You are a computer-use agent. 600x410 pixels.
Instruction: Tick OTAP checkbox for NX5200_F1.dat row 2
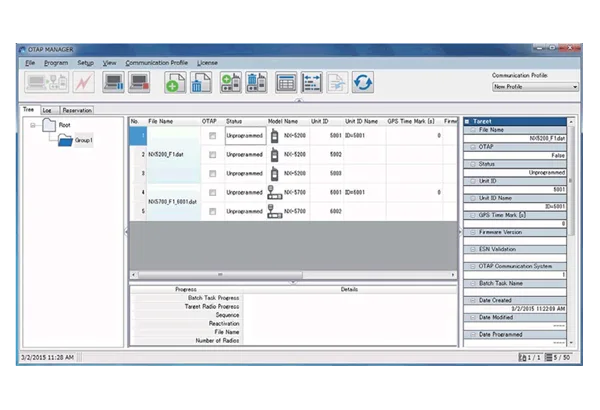tap(213, 155)
